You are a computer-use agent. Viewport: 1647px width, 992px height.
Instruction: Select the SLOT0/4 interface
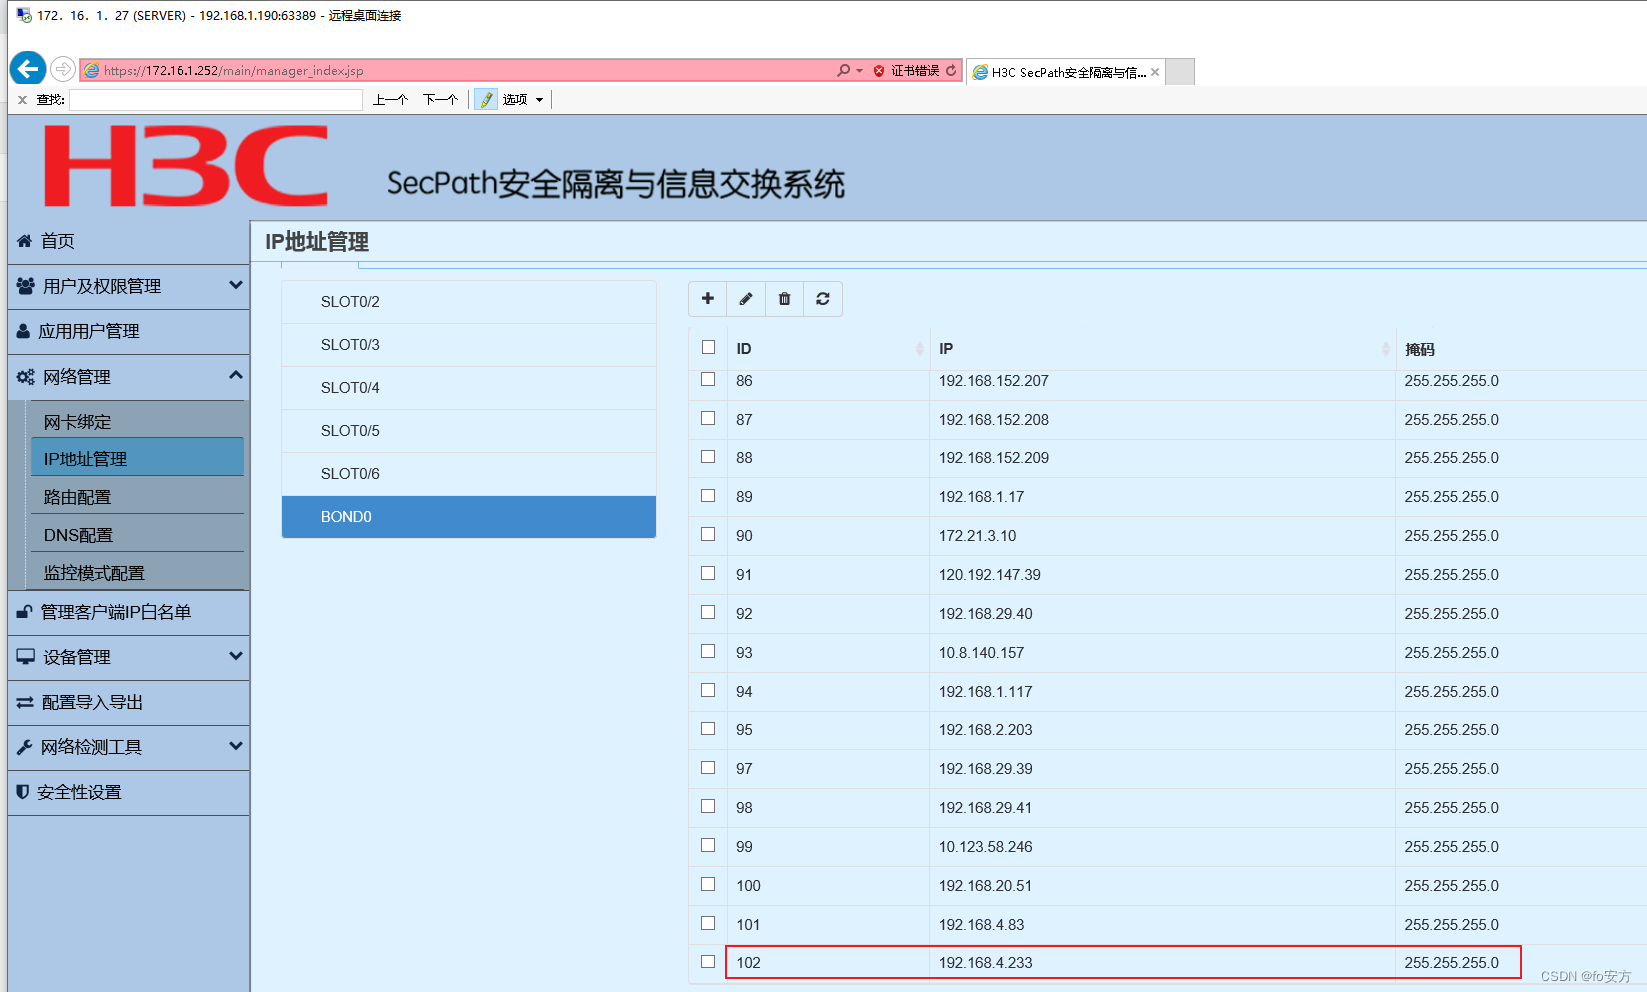click(x=469, y=388)
